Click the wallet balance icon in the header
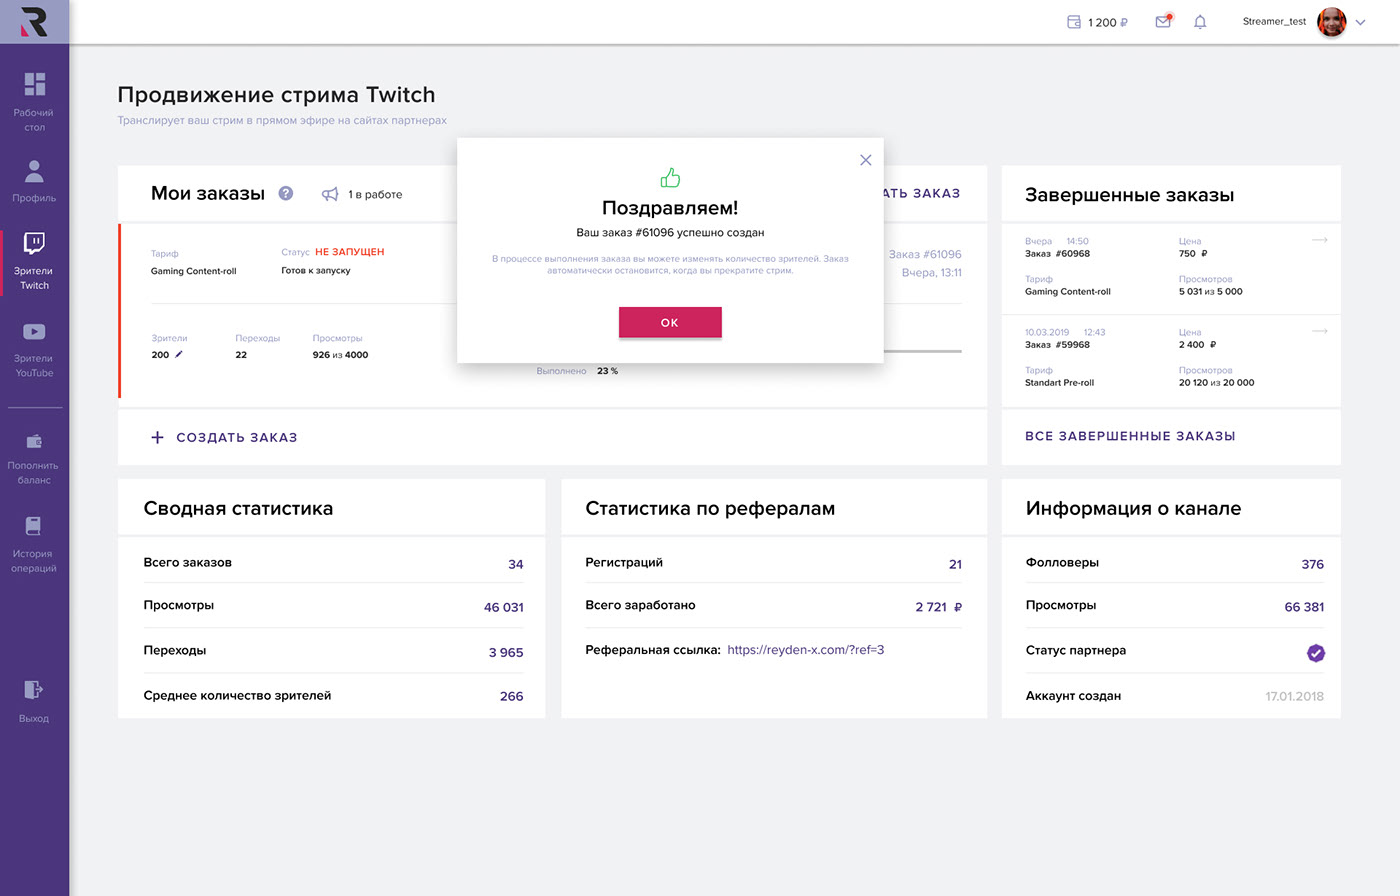This screenshot has height=896, width=1400. coord(1074,22)
